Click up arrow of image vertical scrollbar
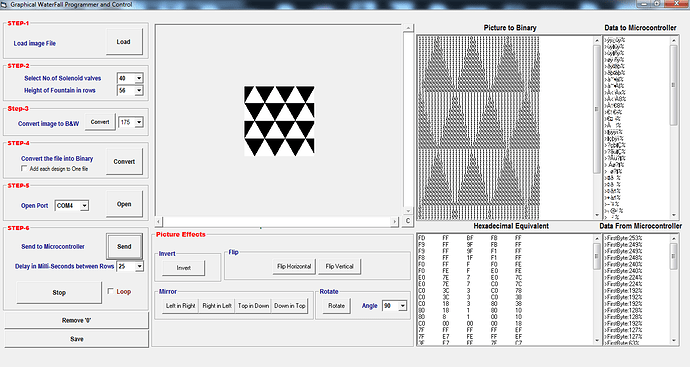This screenshot has height=367, width=690. [x=408, y=28]
